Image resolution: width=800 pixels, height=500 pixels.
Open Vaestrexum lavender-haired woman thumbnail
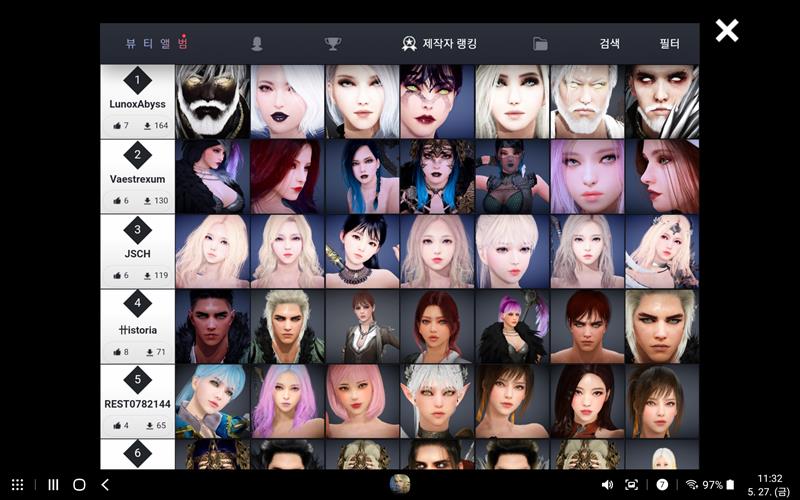587,177
